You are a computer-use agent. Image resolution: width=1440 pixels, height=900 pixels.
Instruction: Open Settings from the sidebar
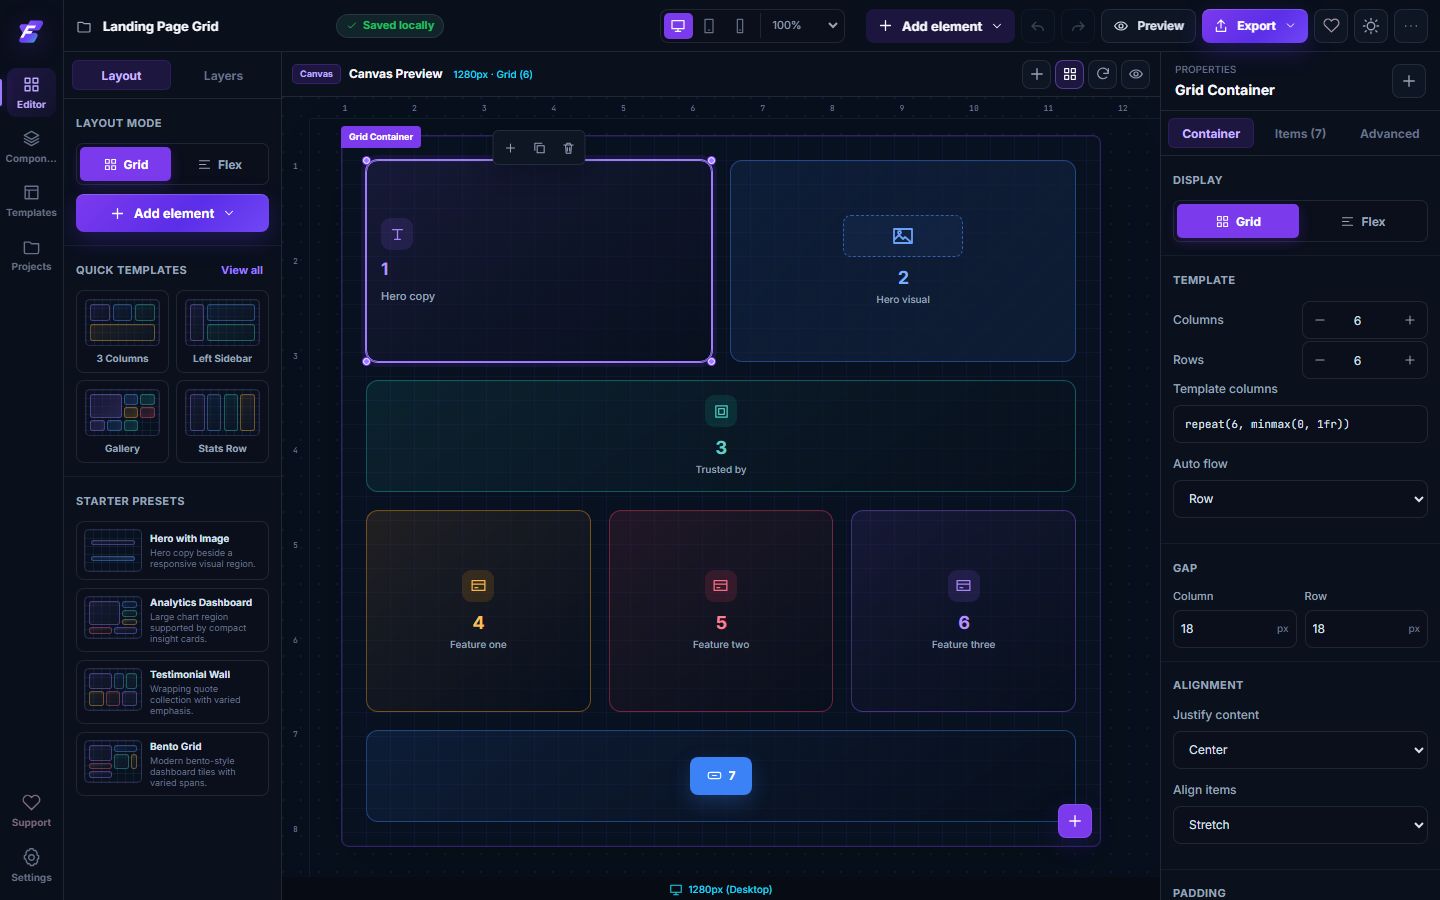tap(31, 865)
